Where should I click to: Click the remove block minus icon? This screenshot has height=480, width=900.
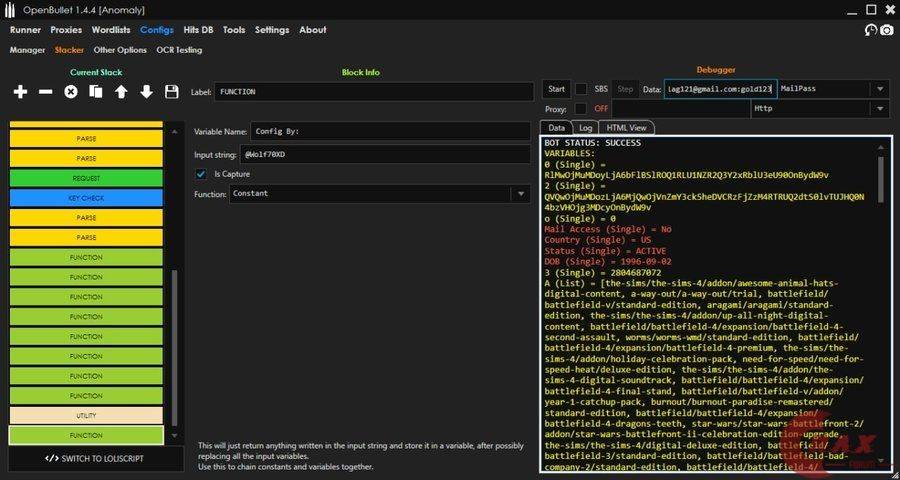pyautogui.click(x=46, y=92)
